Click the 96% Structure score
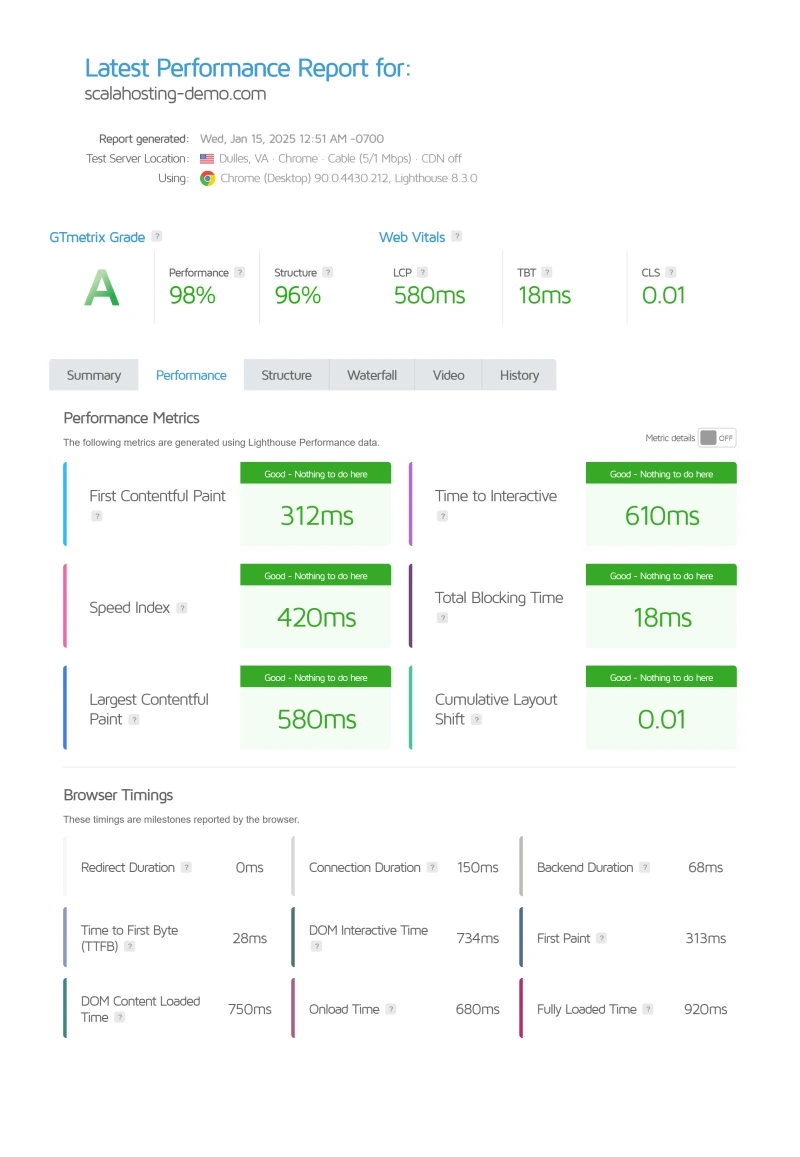Screen dimensions: 800x1157 pyautogui.click(x=297, y=295)
